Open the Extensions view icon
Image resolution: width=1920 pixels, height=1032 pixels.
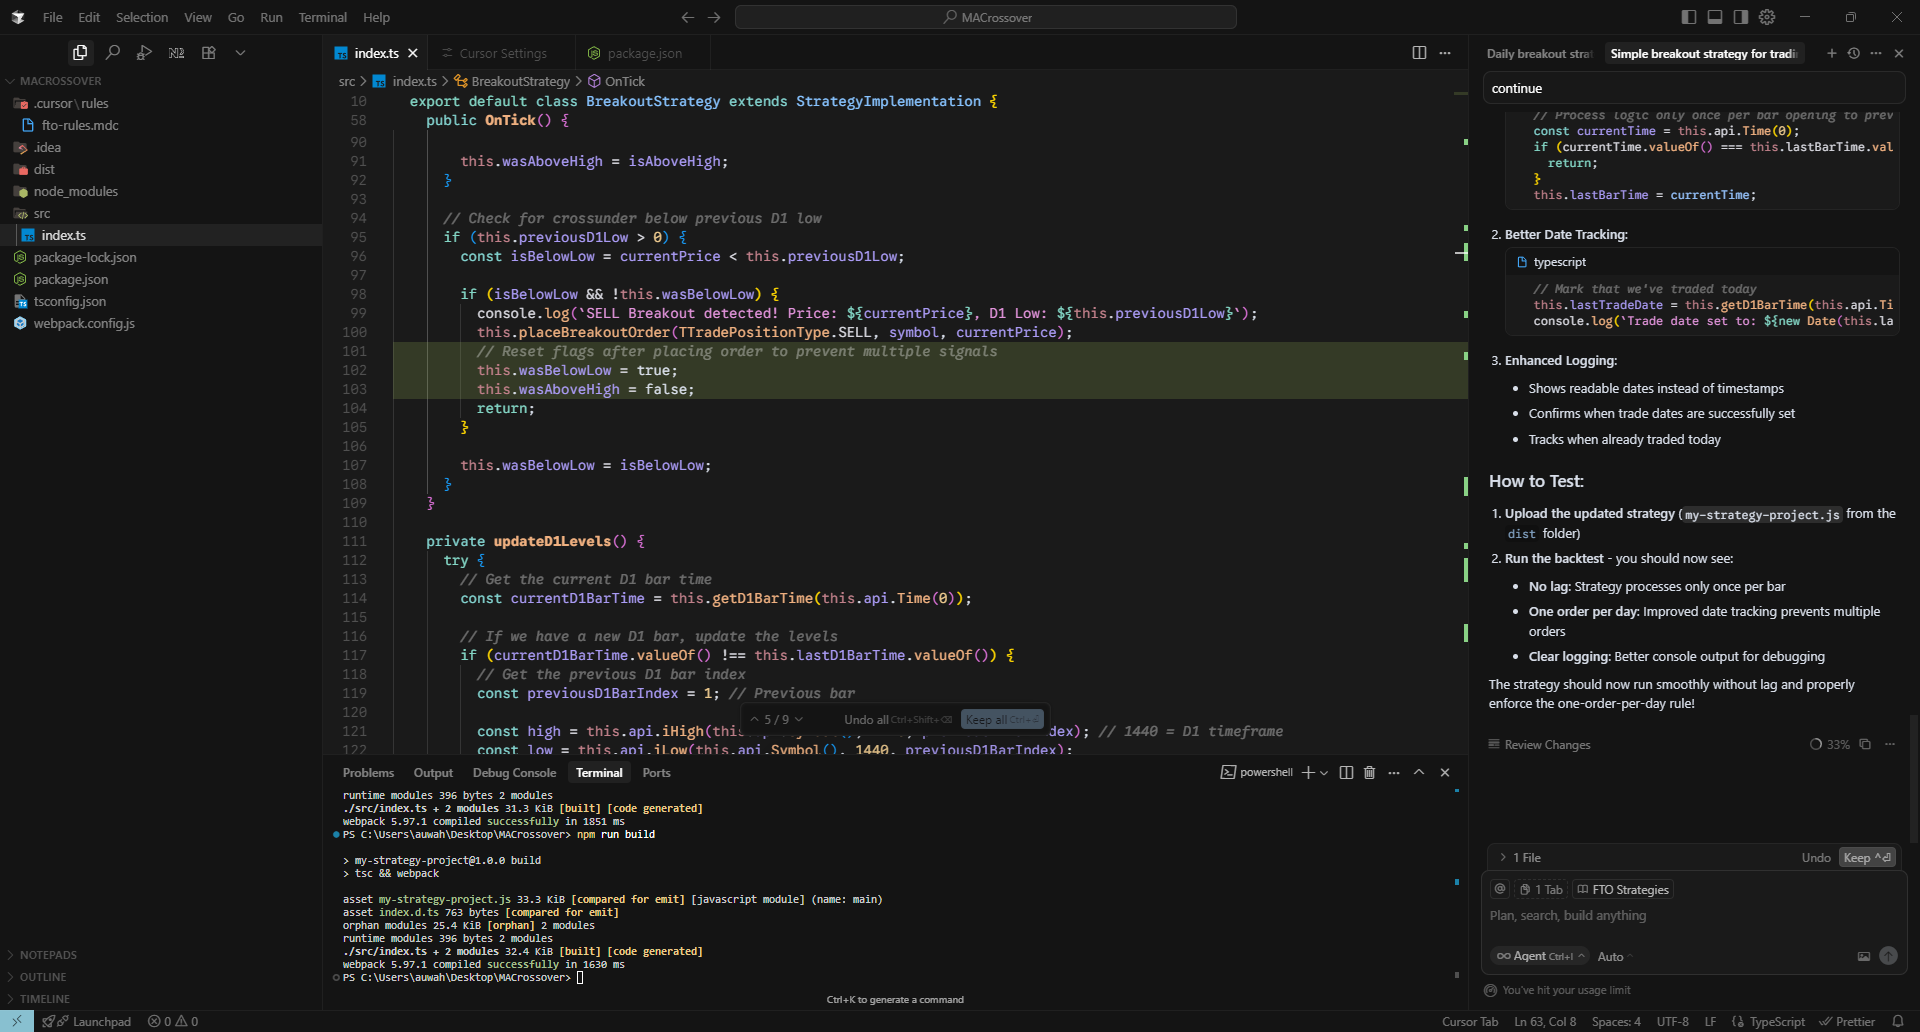pos(209,53)
